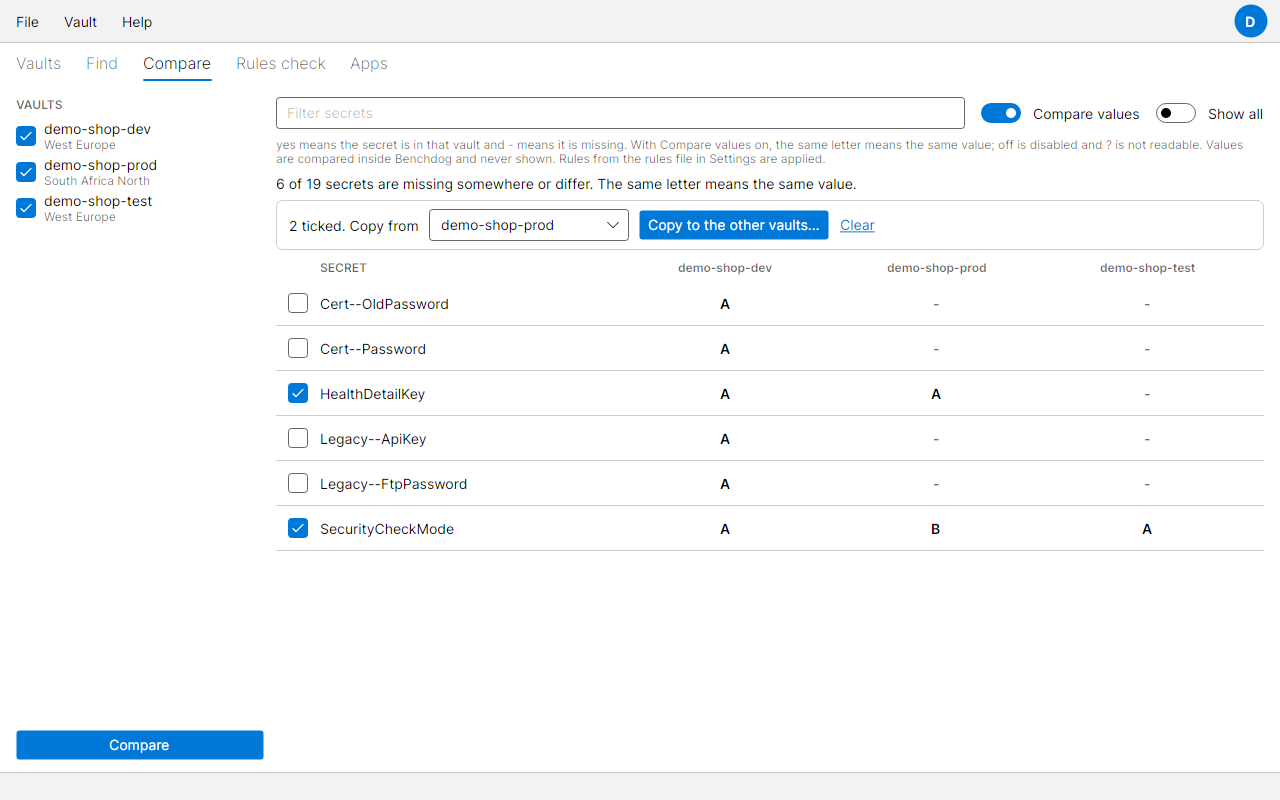Click the '6 of 19 secrets' summary text
The width and height of the screenshot is (1280, 800).
(566, 184)
